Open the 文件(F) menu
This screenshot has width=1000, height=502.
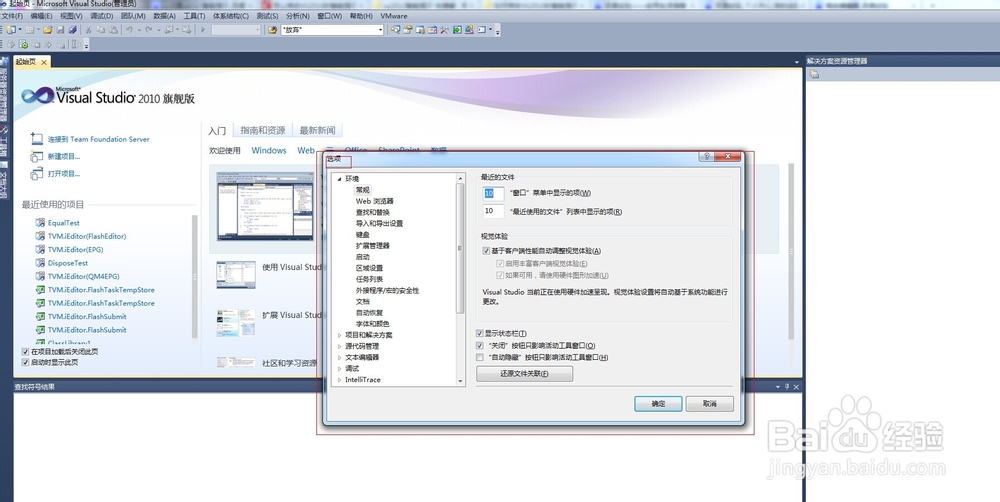(x=12, y=16)
